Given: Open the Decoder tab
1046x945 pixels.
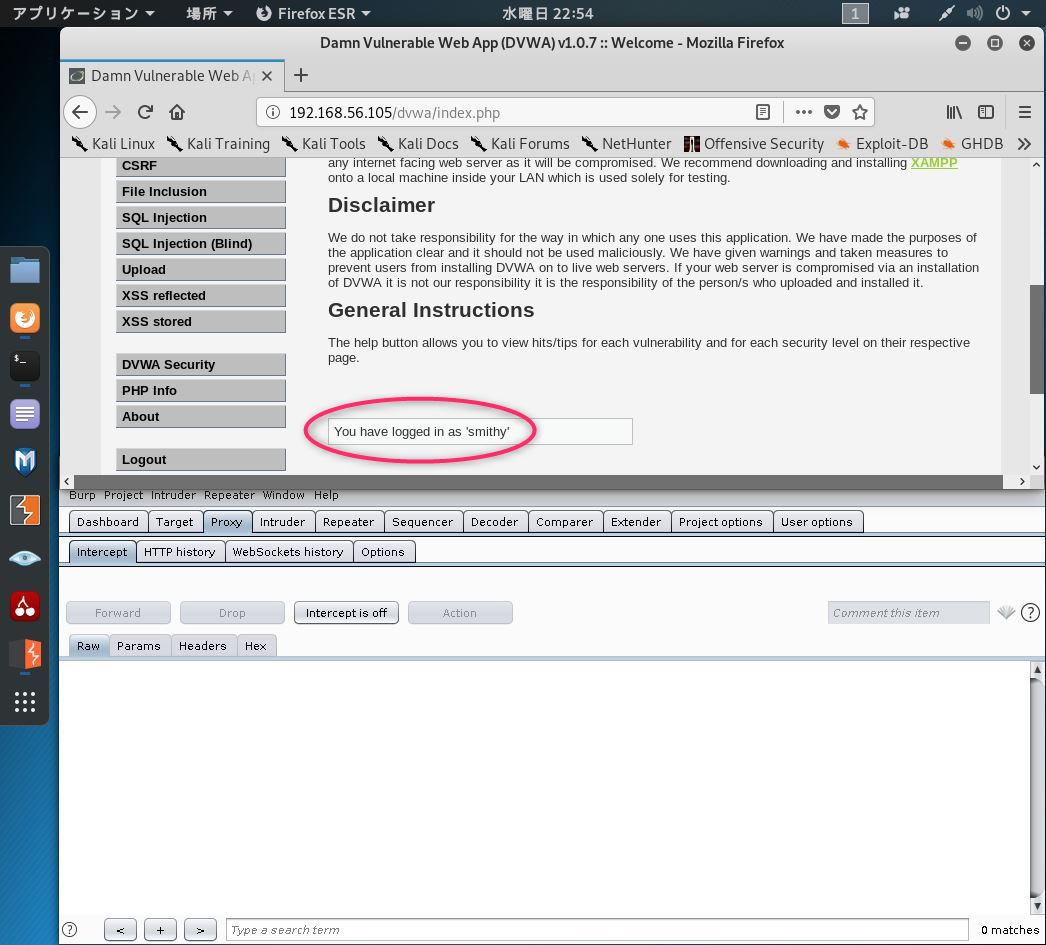Looking at the screenshot, I should (494, 522).
